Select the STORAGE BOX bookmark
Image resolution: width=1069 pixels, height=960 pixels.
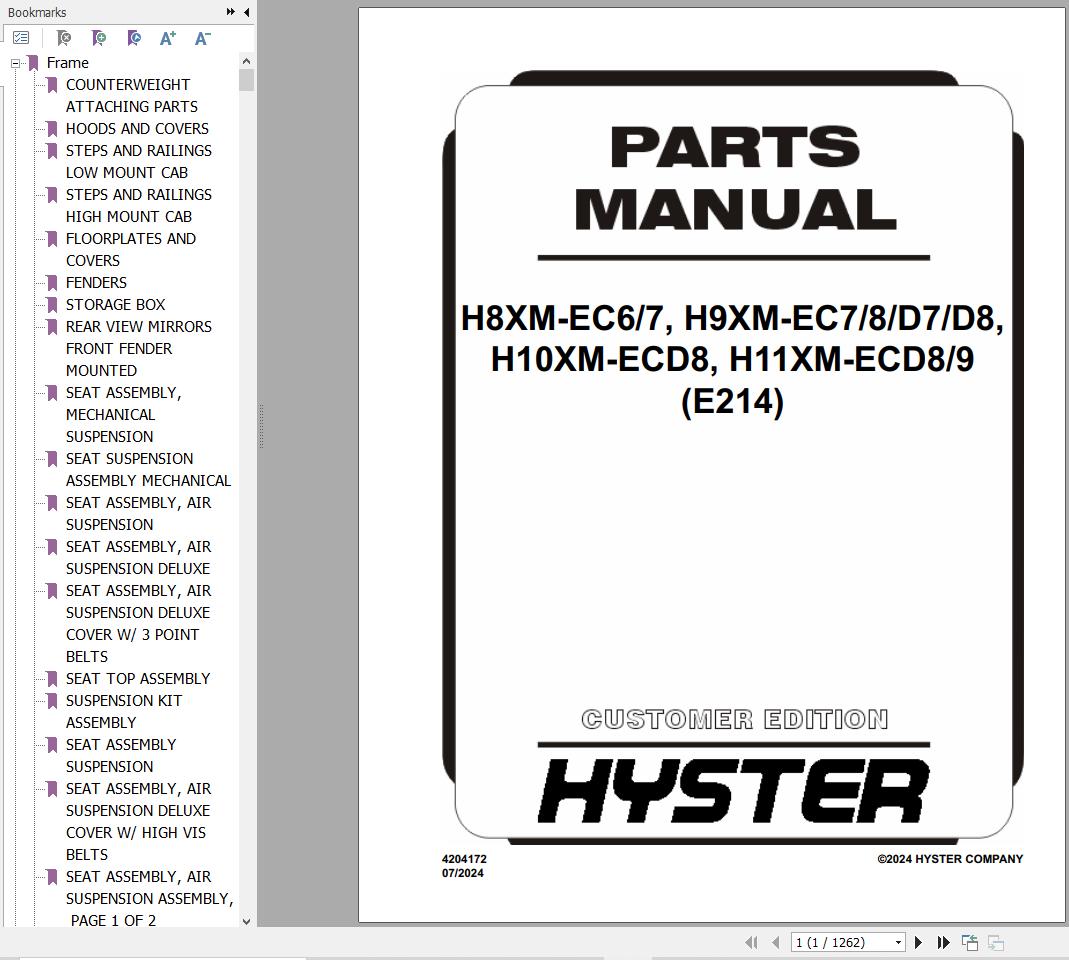point(115,304)
